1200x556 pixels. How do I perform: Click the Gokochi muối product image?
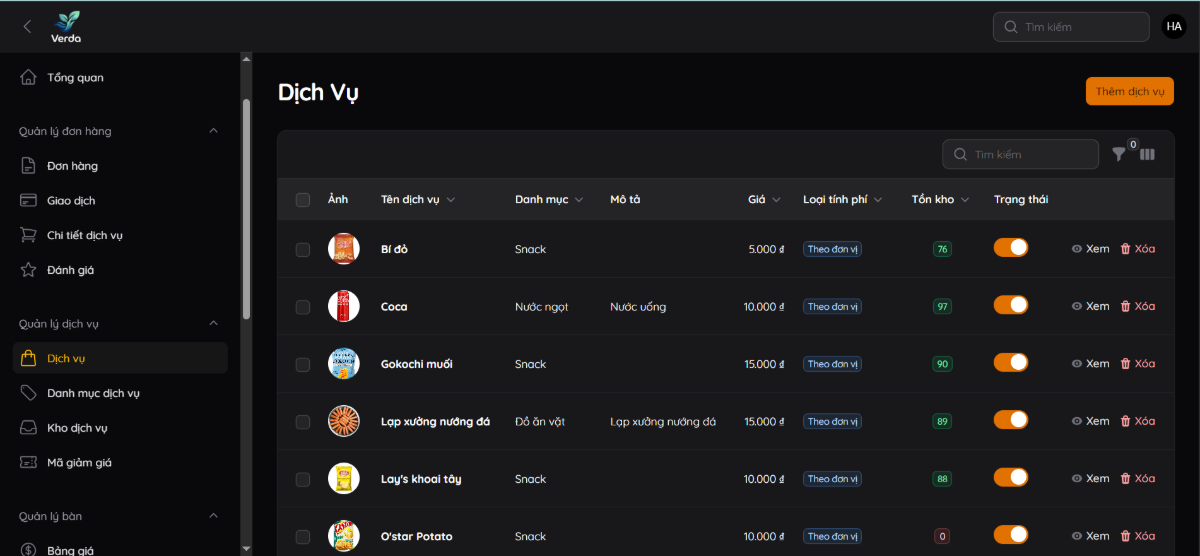pos(343,364)
